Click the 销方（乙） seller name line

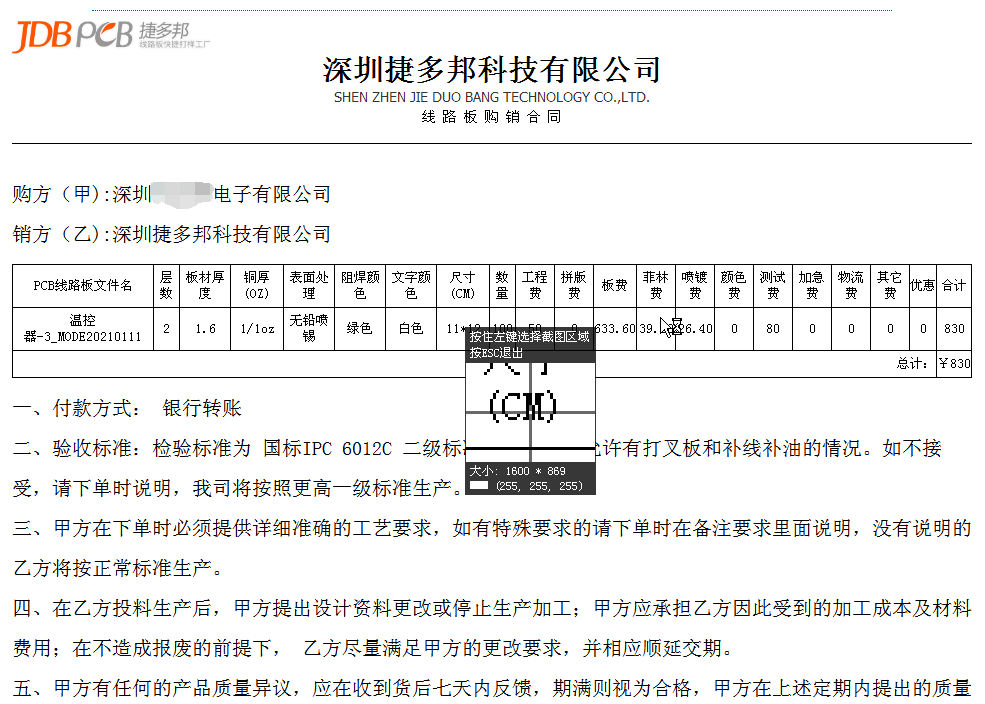171,234
